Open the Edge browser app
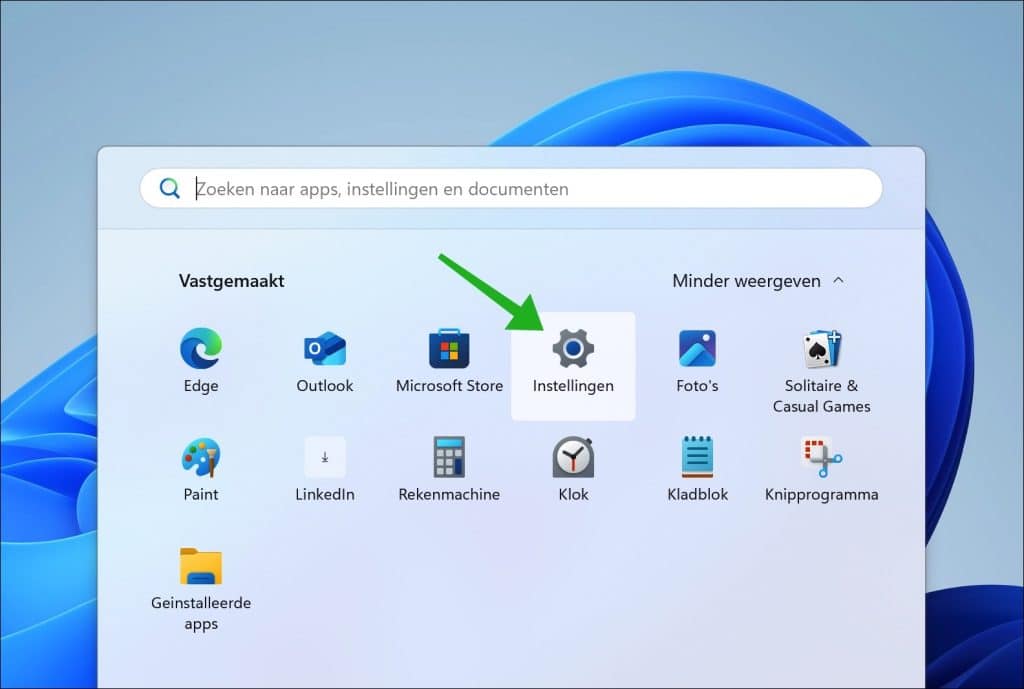 coord(200,350)
